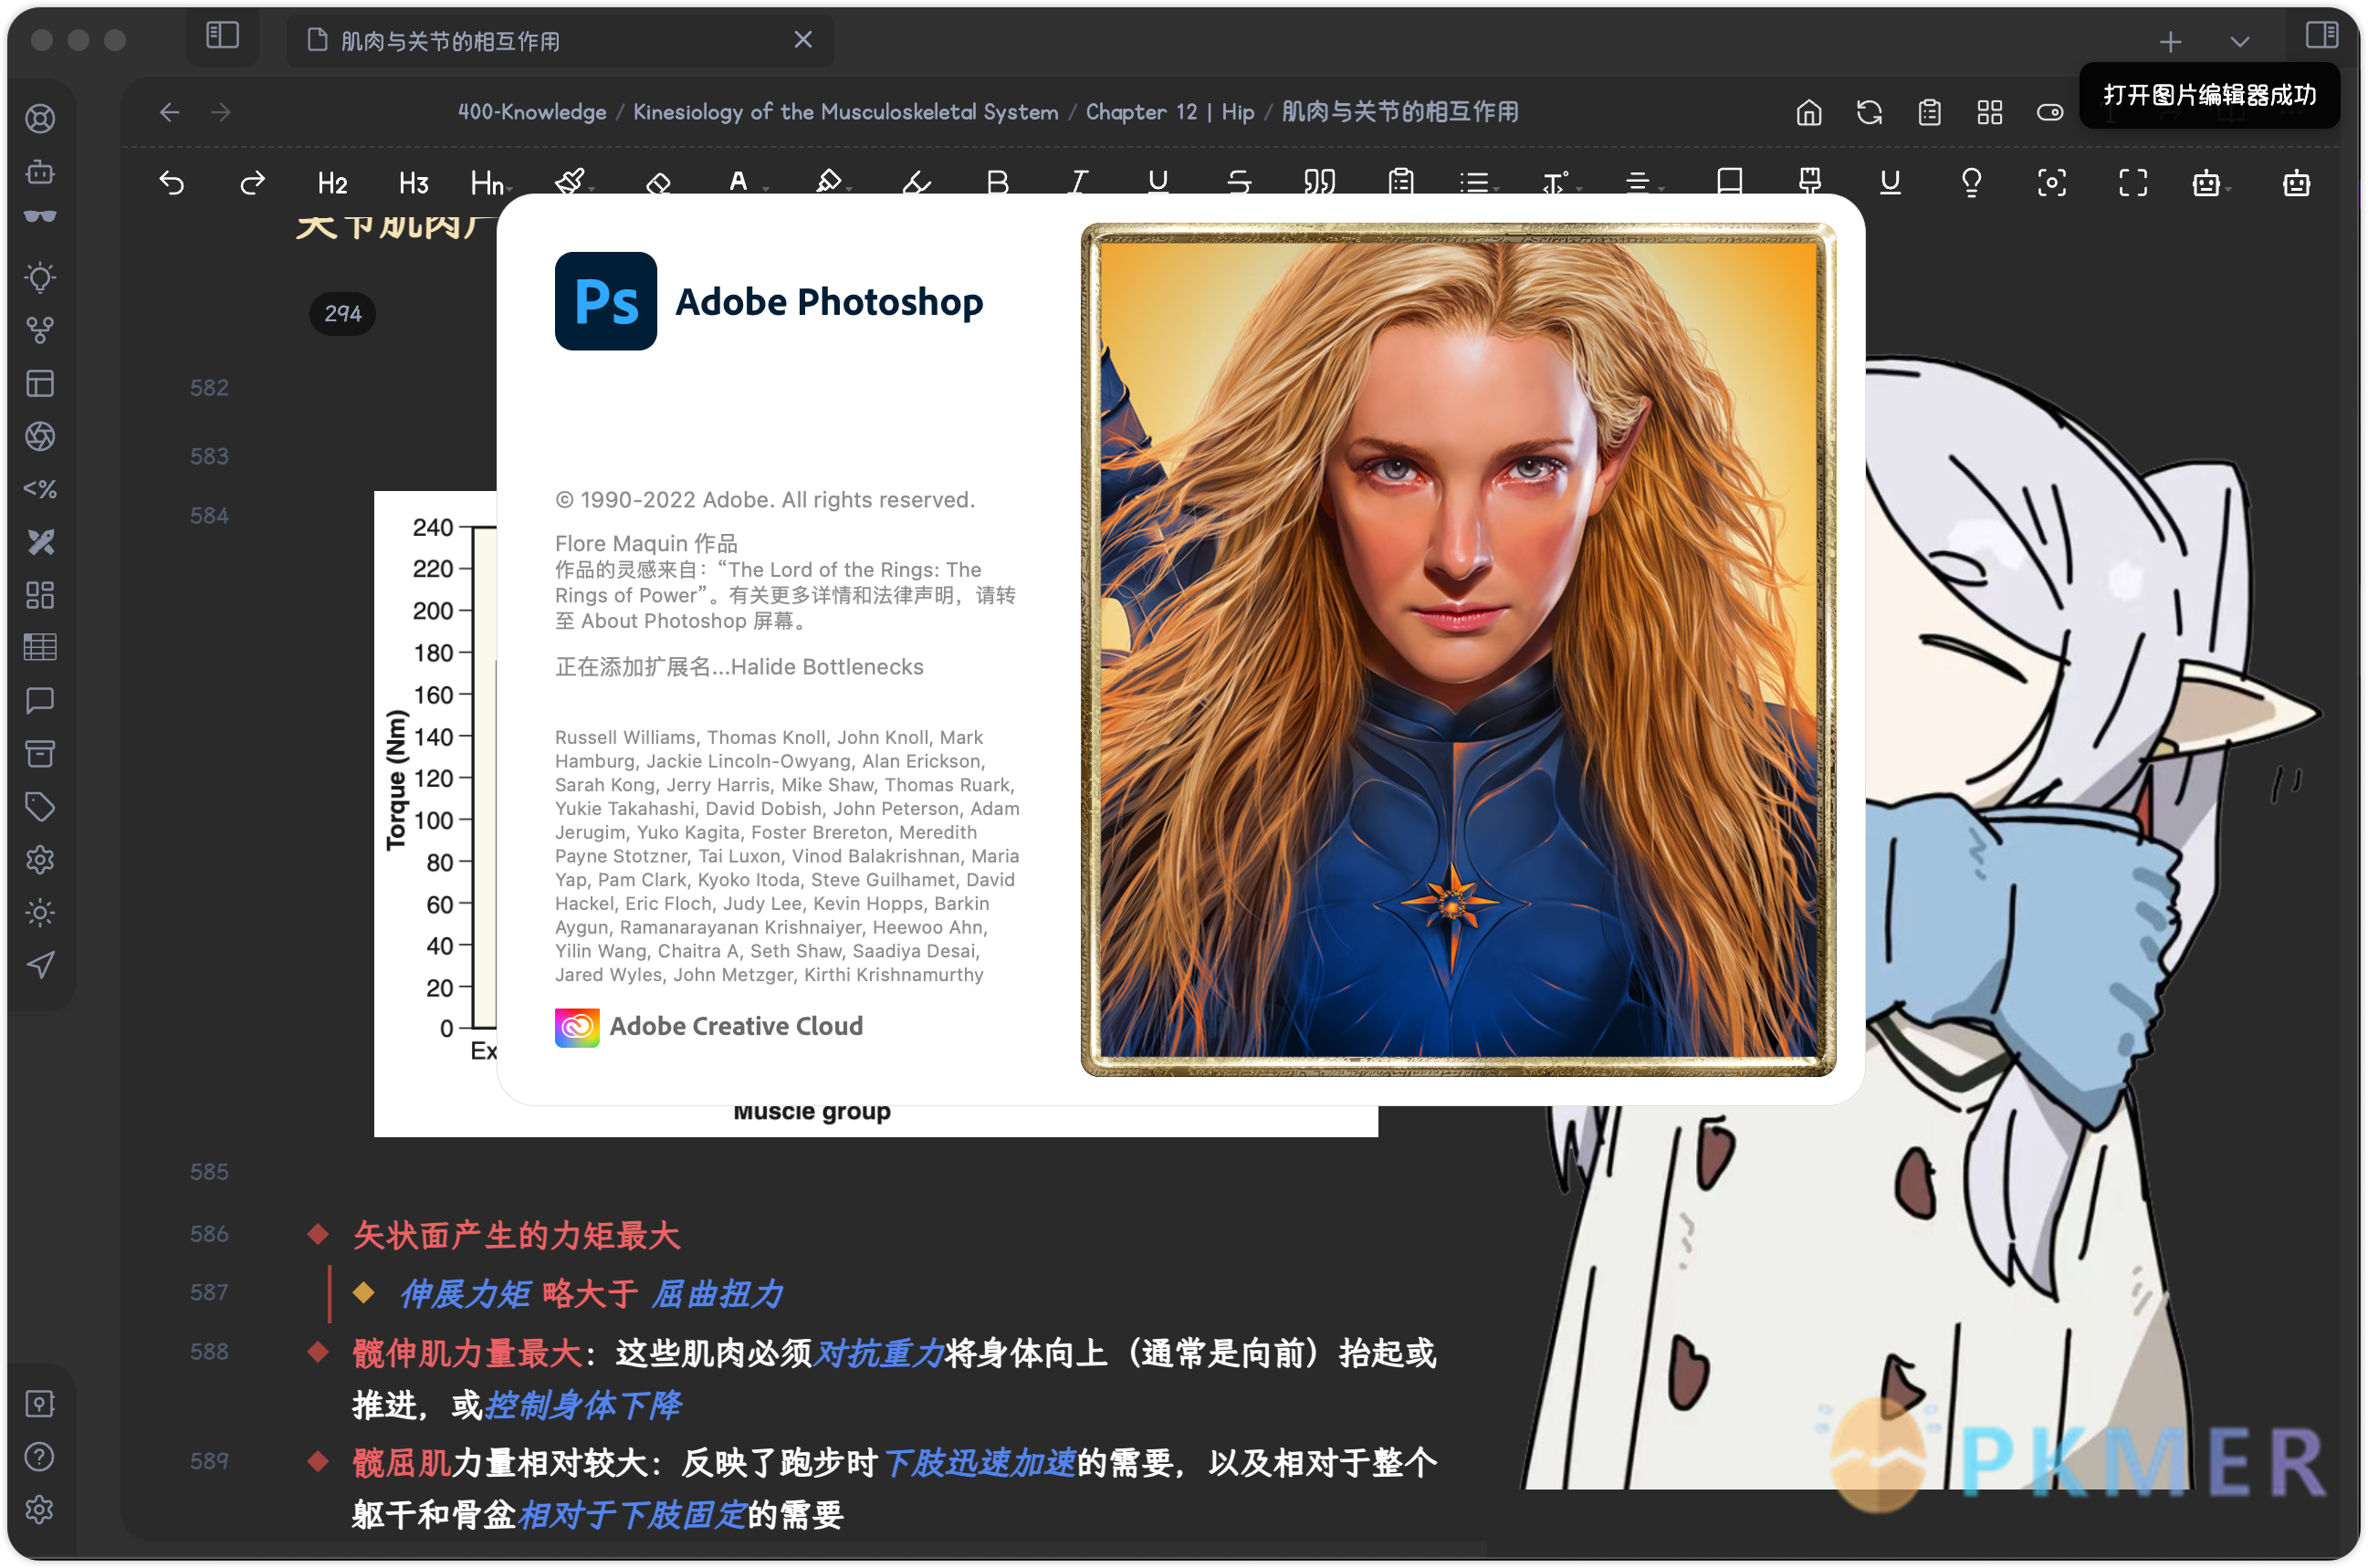Open the text size dropdown

coord(1560,183)
